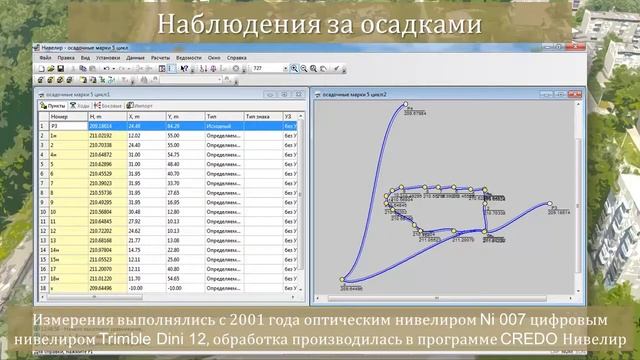The height and width of the screenshot is (360, 640).
Task: Open the Справка menu
Action: pos(236,58)
